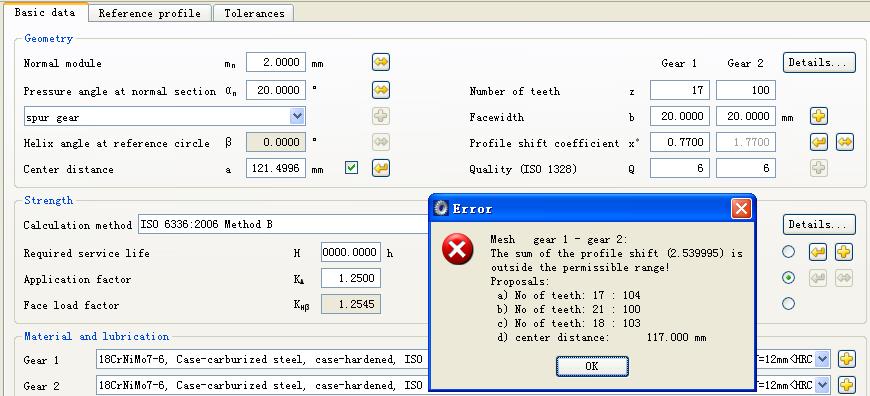Click sizing arrow icon for Profile shift coefficient
Viewport: 870px width, 396px height.
[x=819, y=142]
